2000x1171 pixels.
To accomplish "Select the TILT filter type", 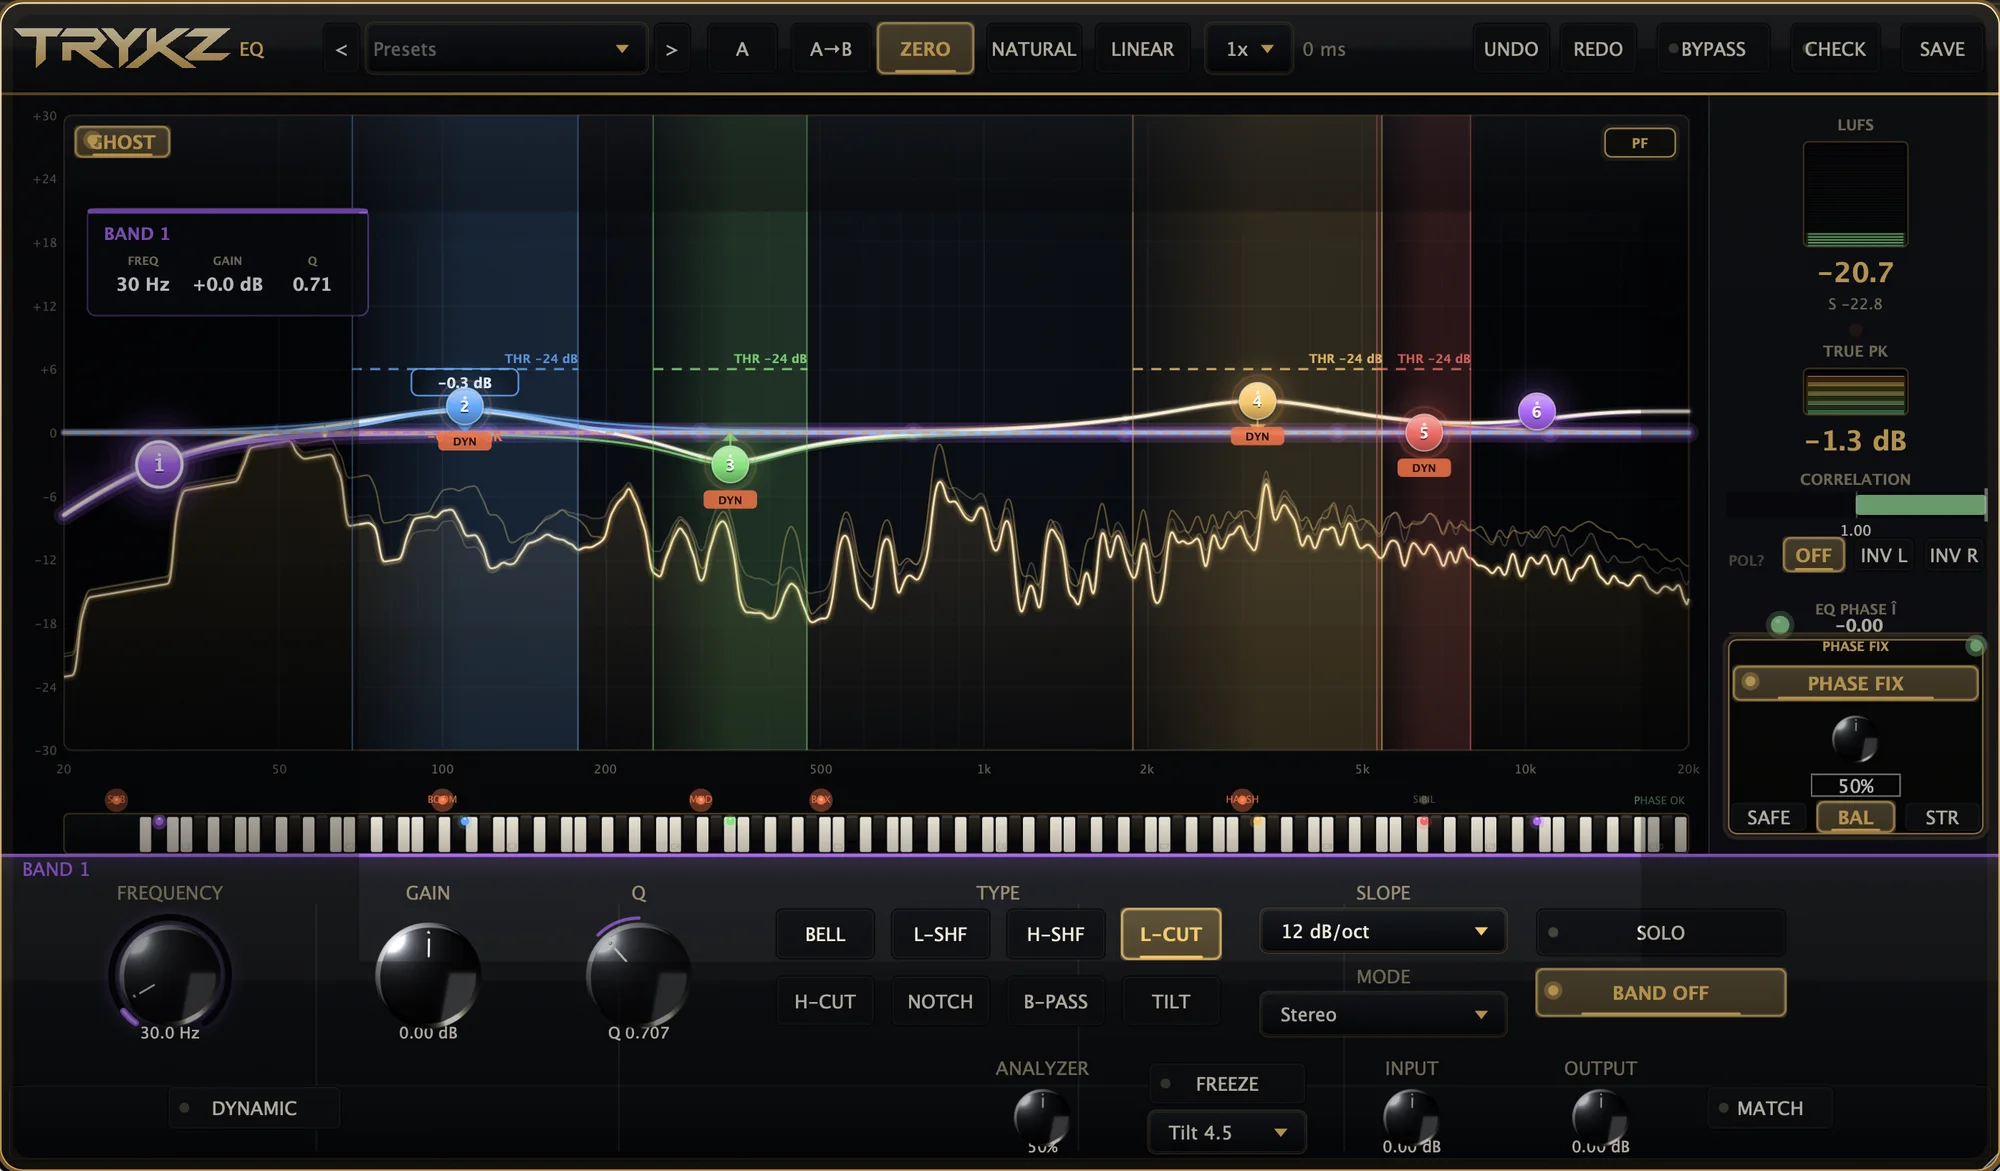I will [x=1171, y=1002].
